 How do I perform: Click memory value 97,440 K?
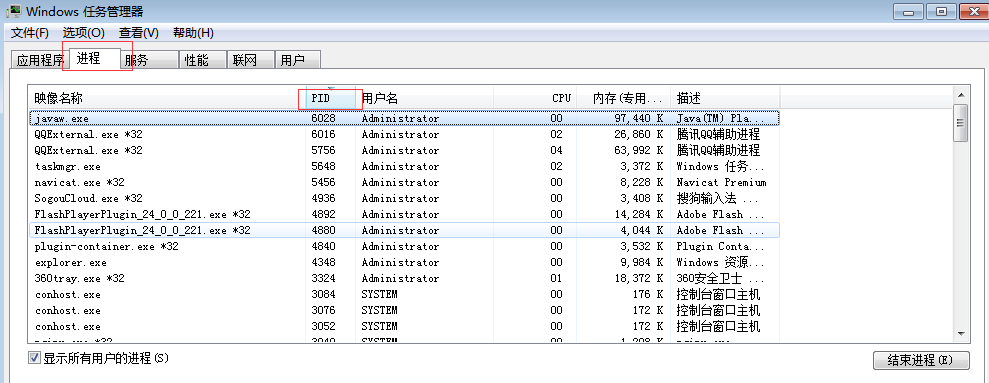click(639, 118)
